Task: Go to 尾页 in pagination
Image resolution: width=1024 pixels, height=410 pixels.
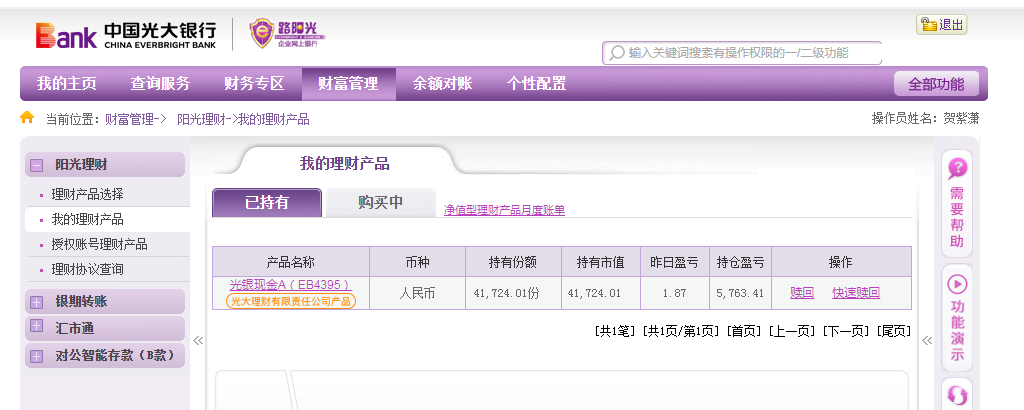Action: coord(893,331)
